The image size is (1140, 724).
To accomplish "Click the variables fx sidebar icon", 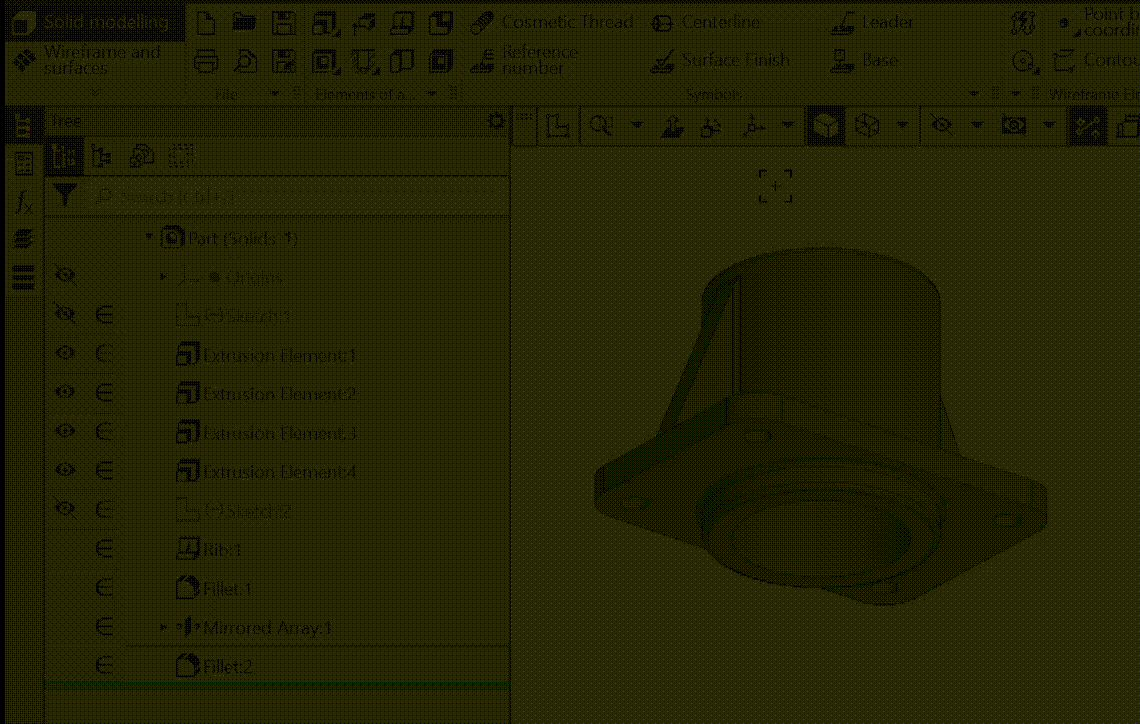I will [x=23, y=202].
